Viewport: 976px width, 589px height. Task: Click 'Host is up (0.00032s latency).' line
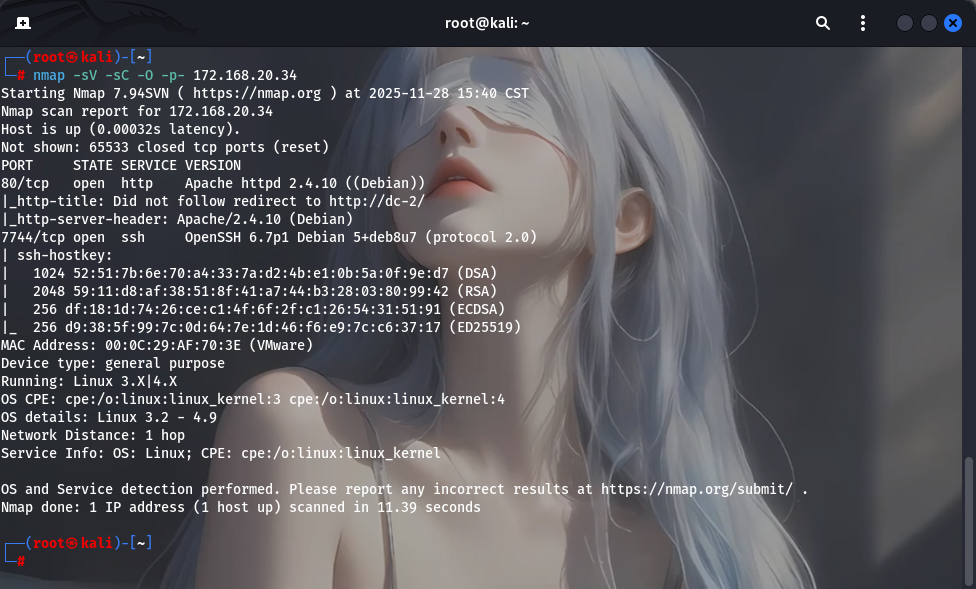pyautogui.click(x=121, y=130)
